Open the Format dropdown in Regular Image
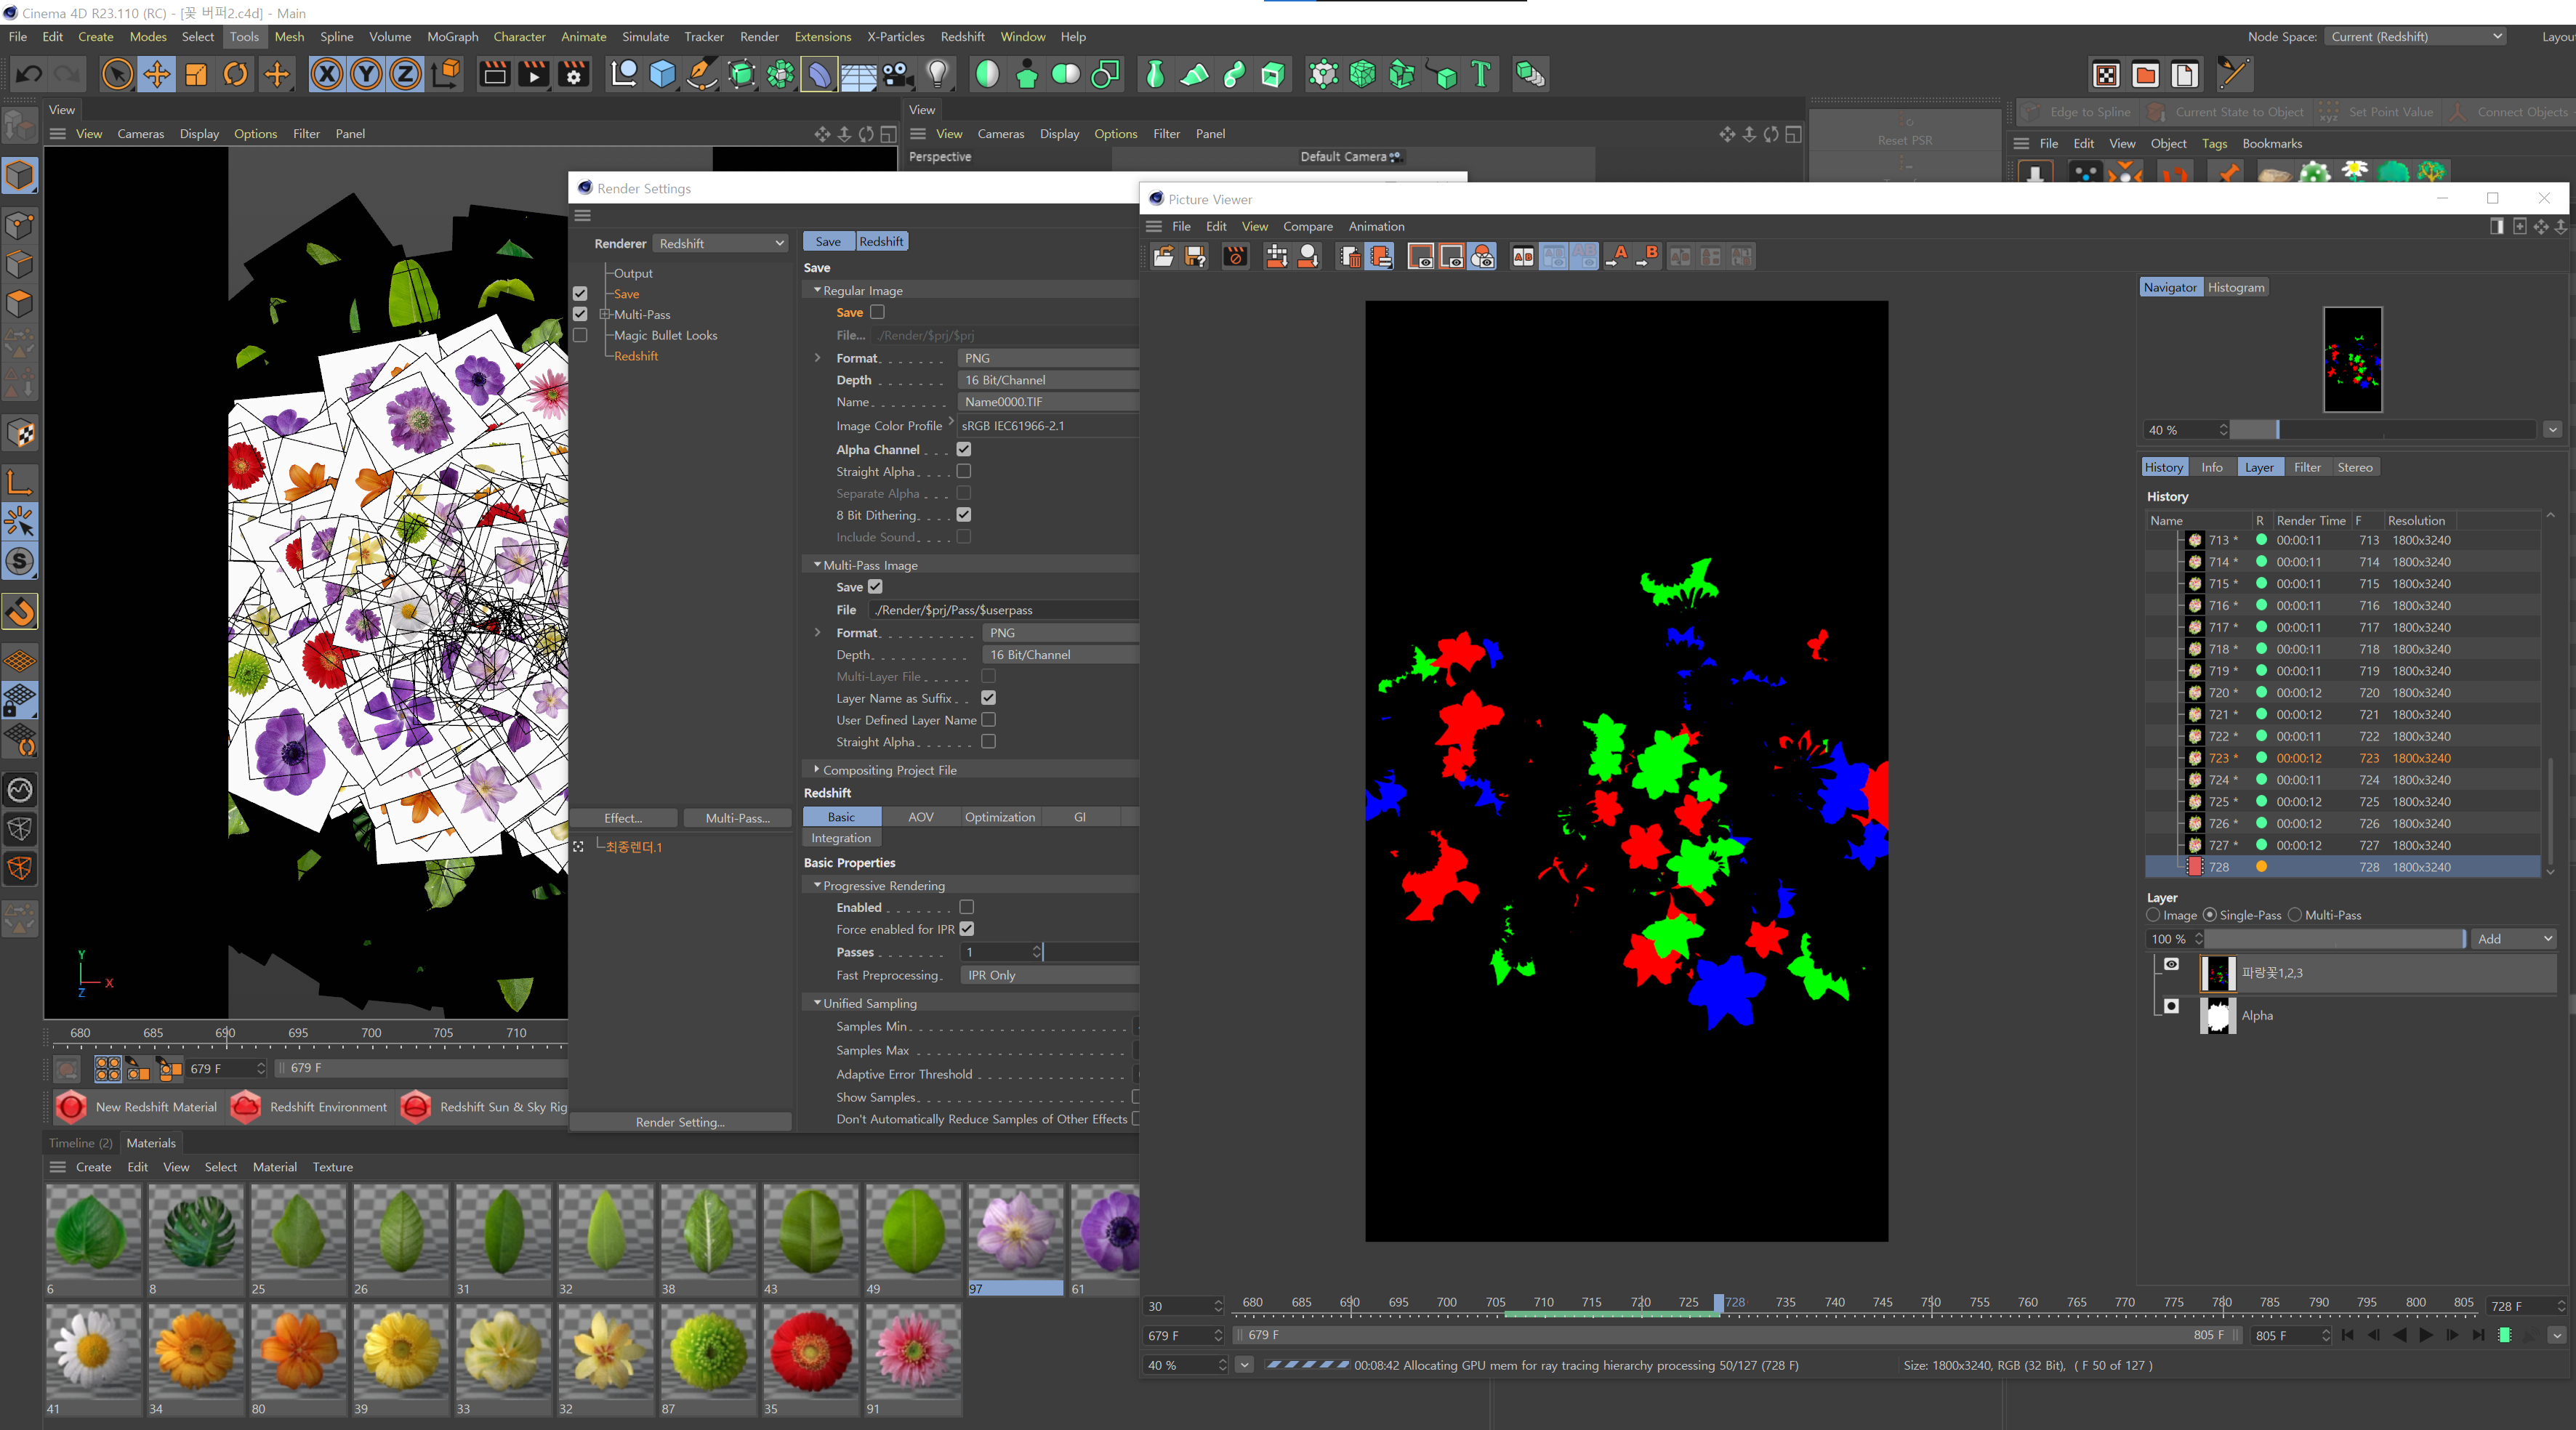Viewport: 2576px width, 1430px height. tap(1041, 357)
